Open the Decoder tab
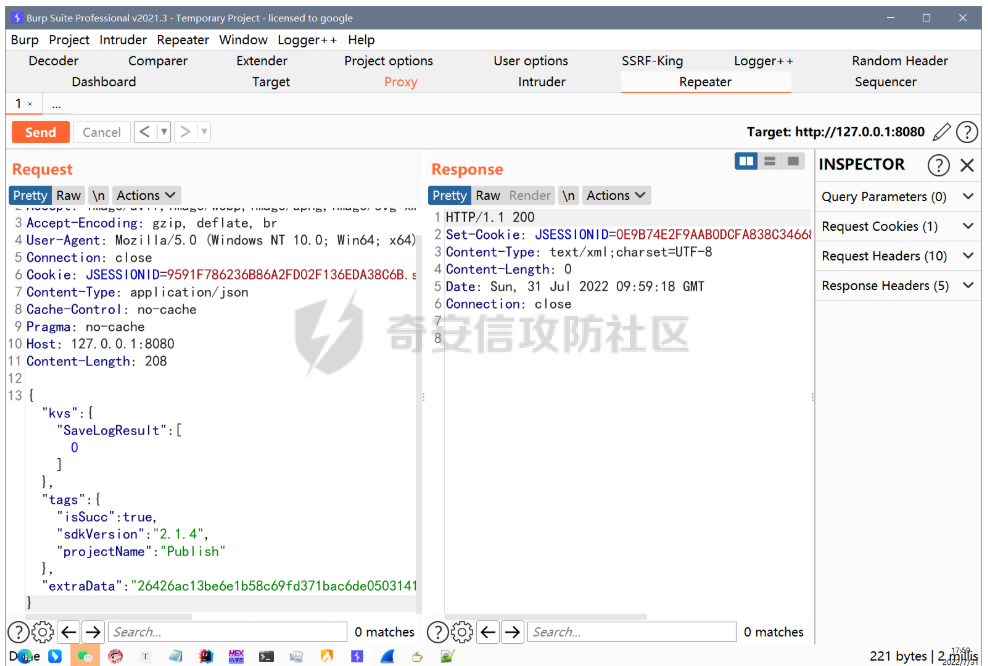This screenshot has height=666, width=988. (54, 61)
